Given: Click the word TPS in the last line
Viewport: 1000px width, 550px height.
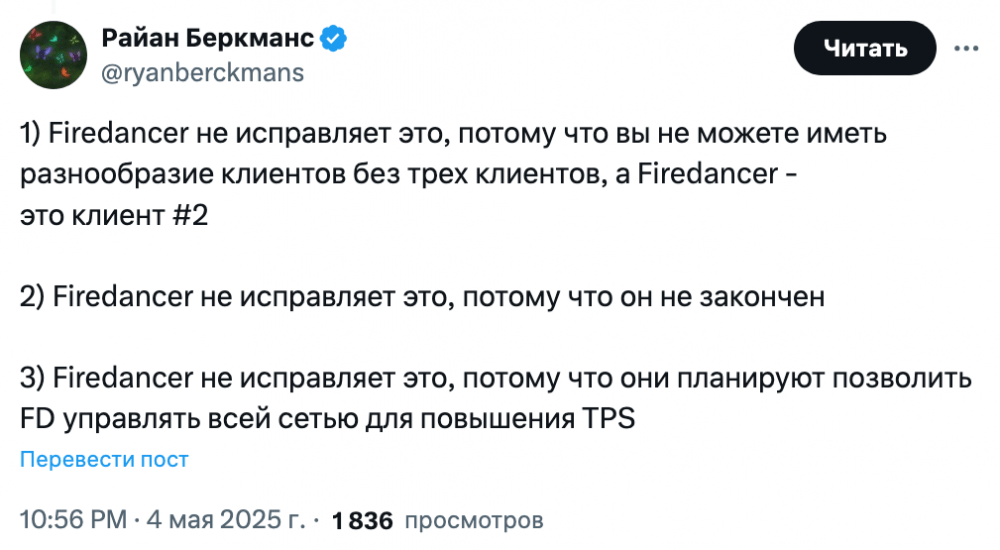Looking at the screenshot, I should (608, 419).
